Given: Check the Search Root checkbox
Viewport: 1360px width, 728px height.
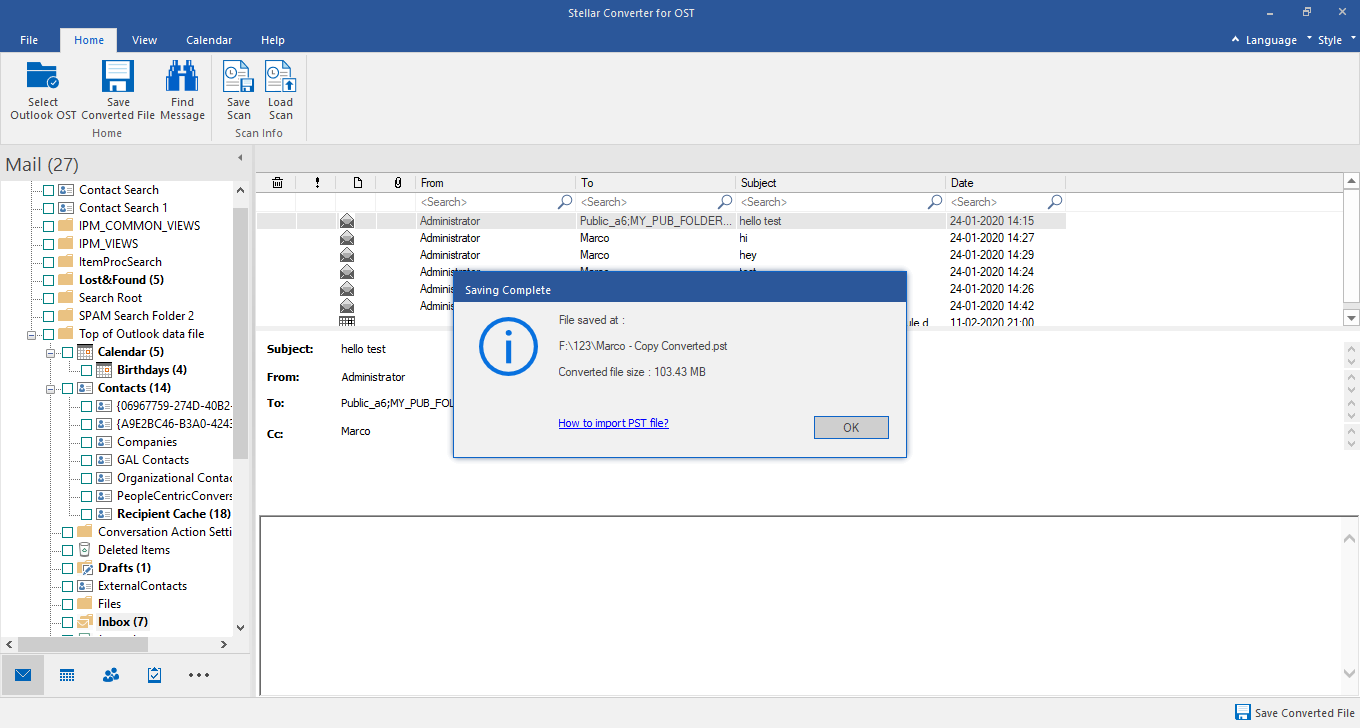Looking at the screenshot, I should tap(48, 298).
